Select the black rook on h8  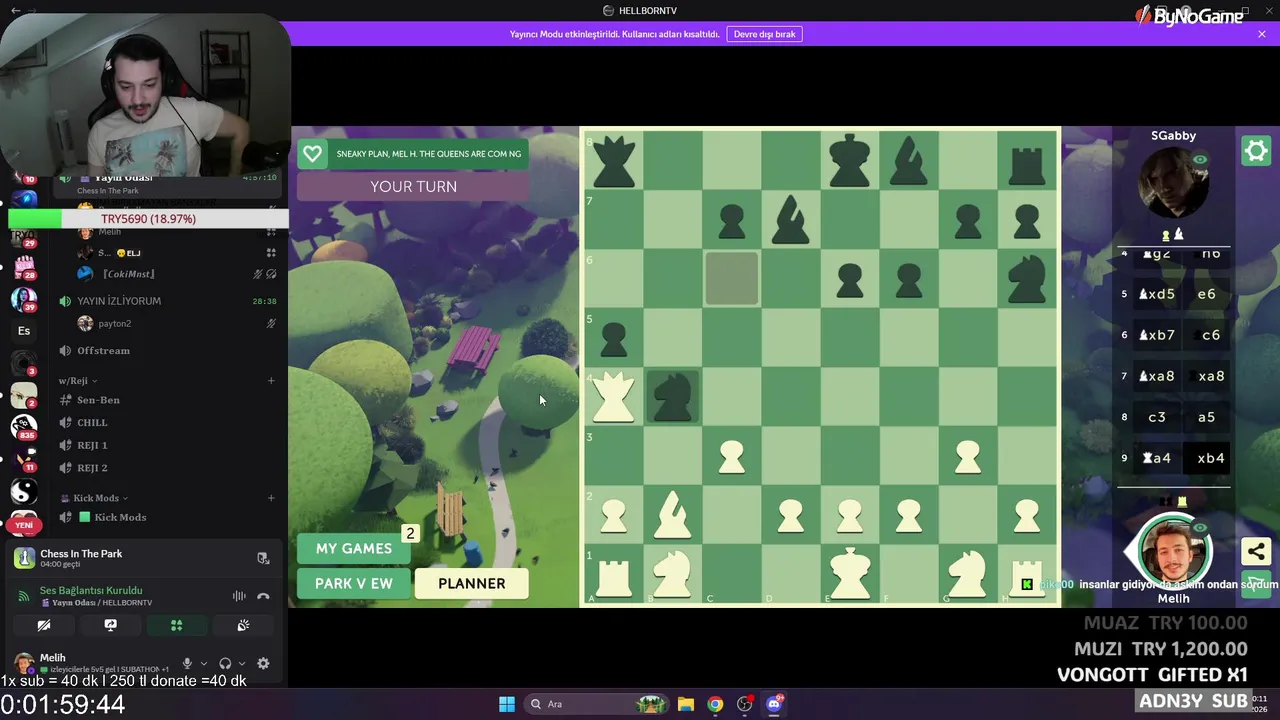1026,165
